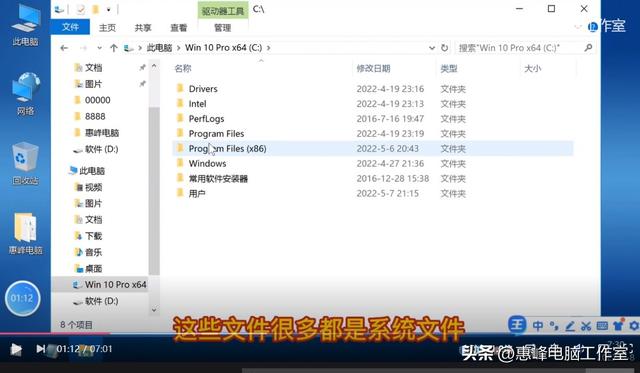The width and height of the screenshot is (640, 373).
Task: Expand the ribbon with the chevron
Action: click(578, 27)
